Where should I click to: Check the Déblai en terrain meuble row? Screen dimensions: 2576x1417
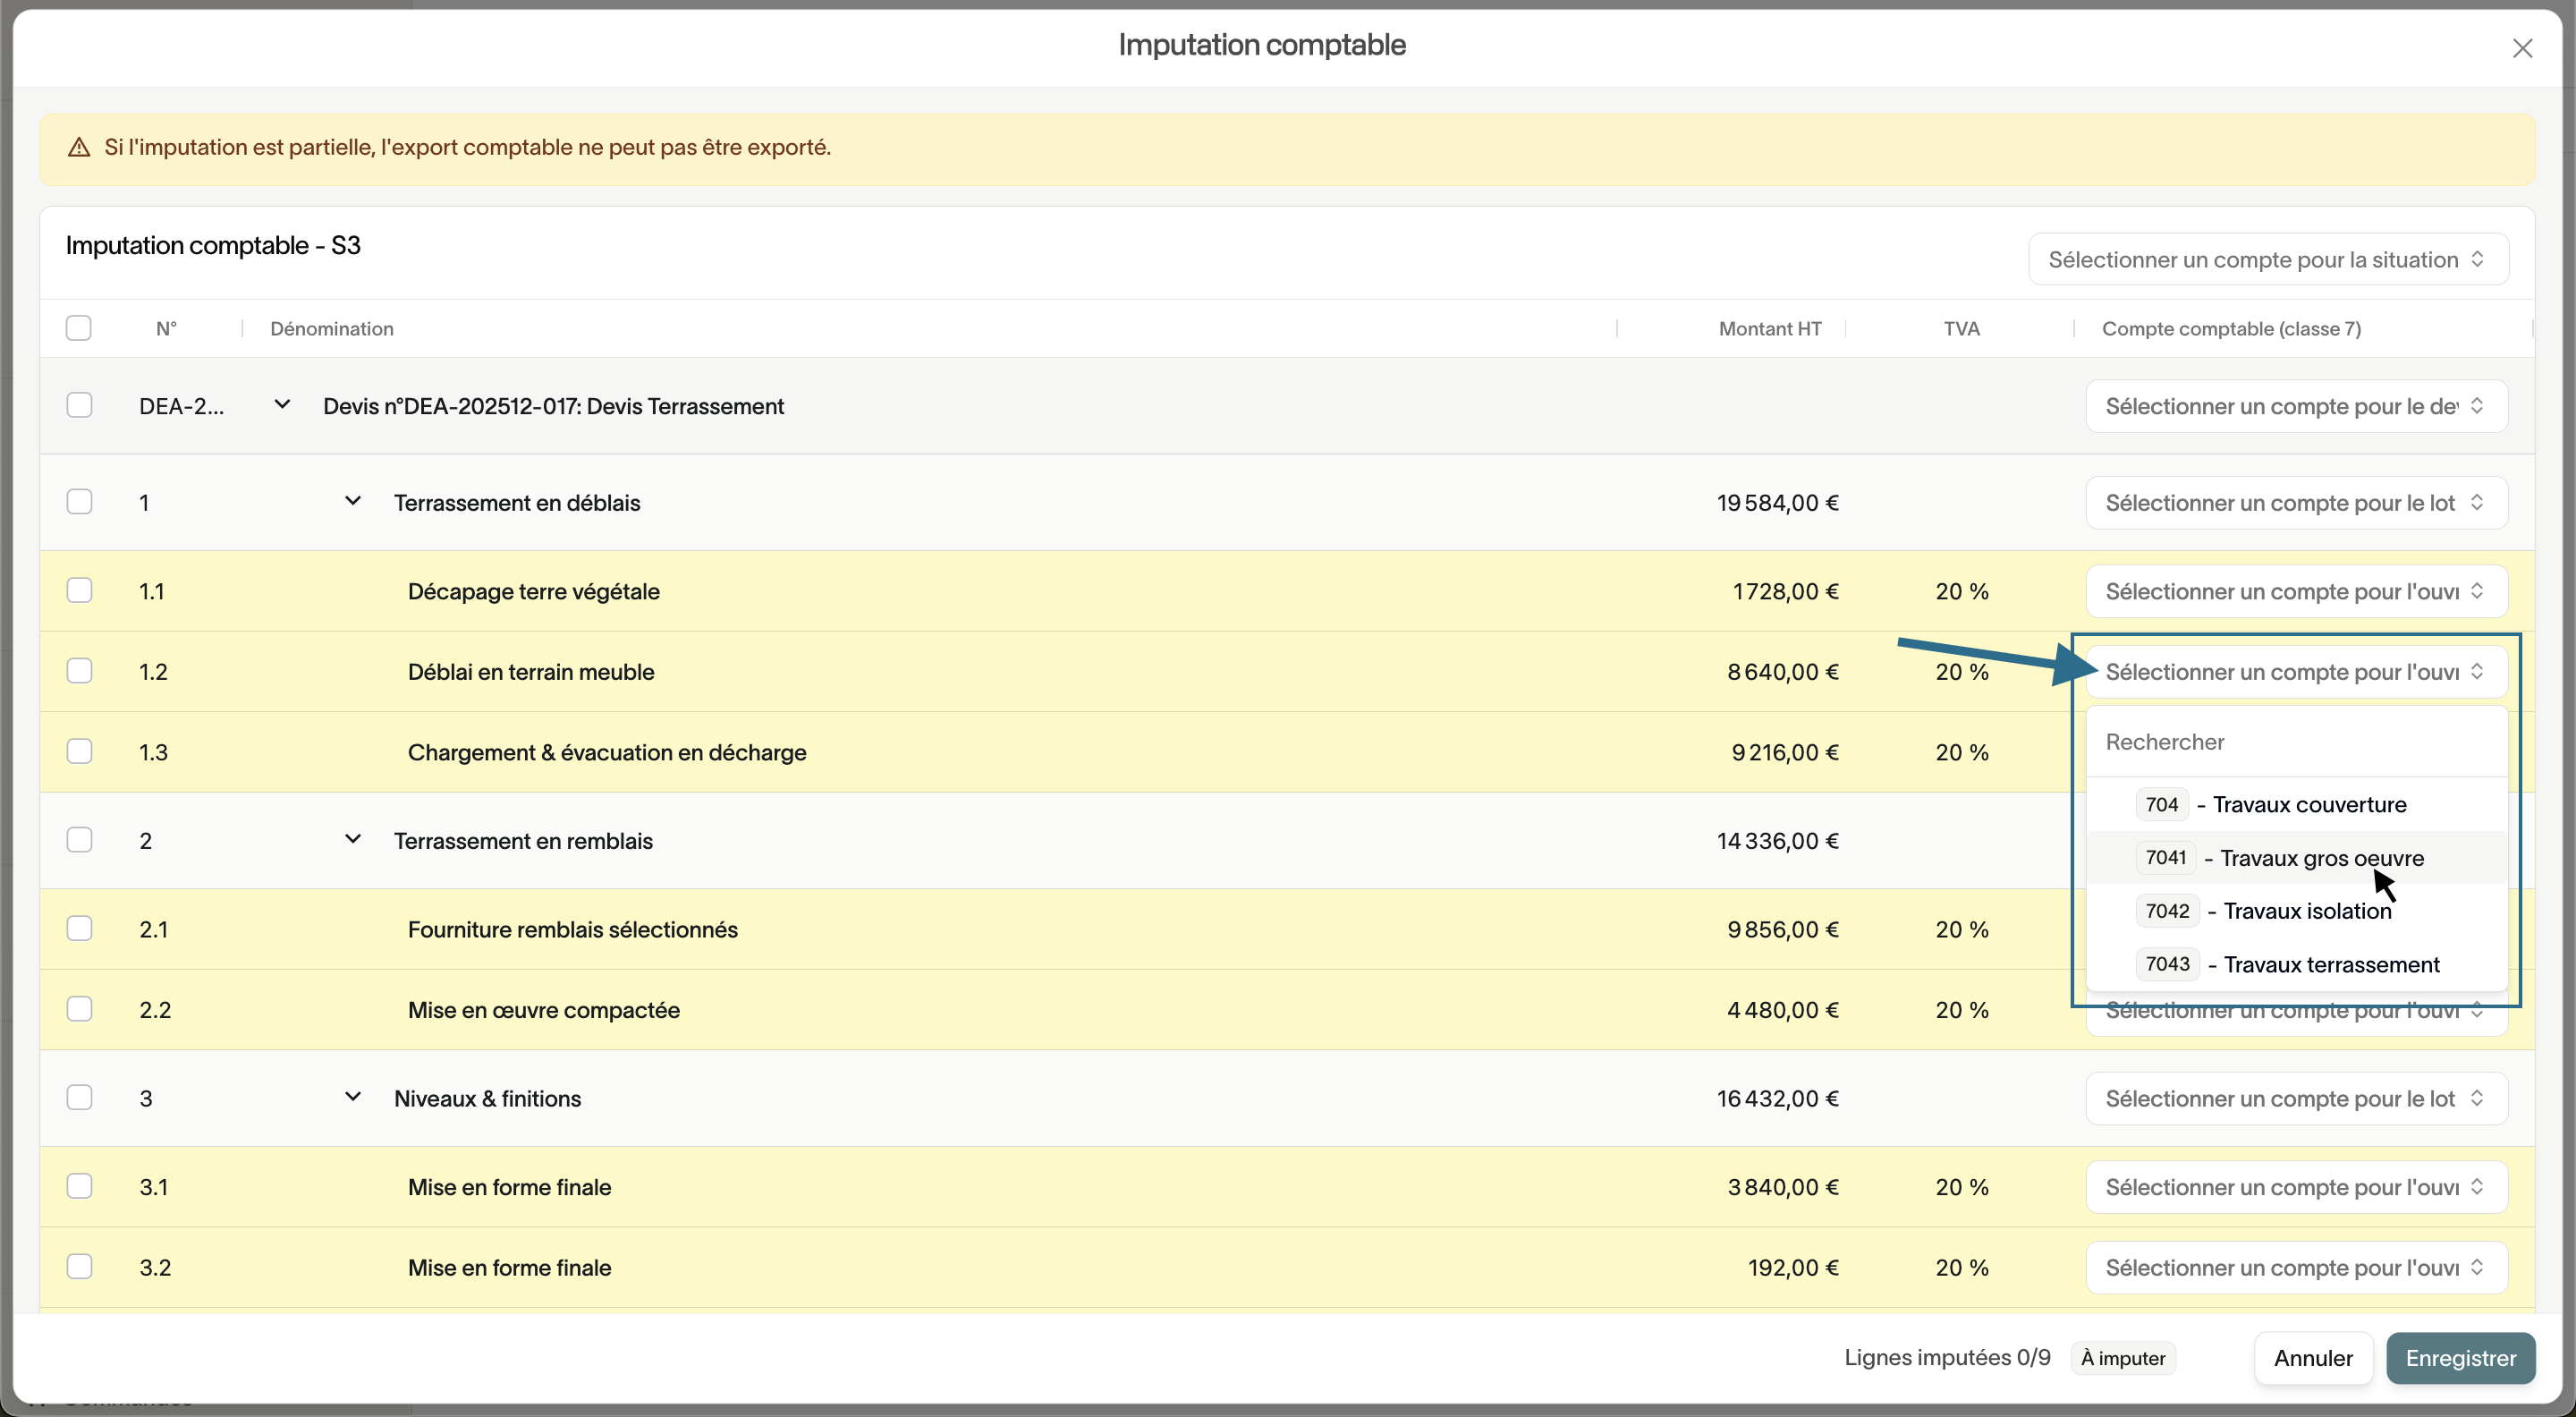pos(79,671)
